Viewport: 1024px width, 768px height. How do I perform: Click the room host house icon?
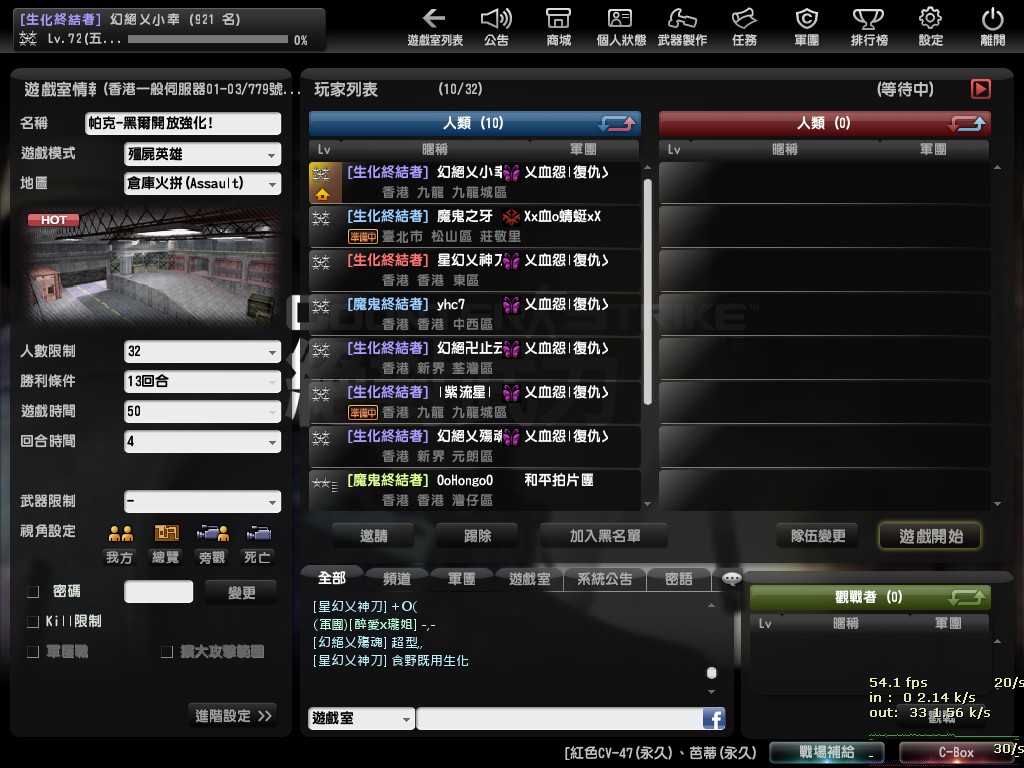pyautogui.click(x=322, y=195)
